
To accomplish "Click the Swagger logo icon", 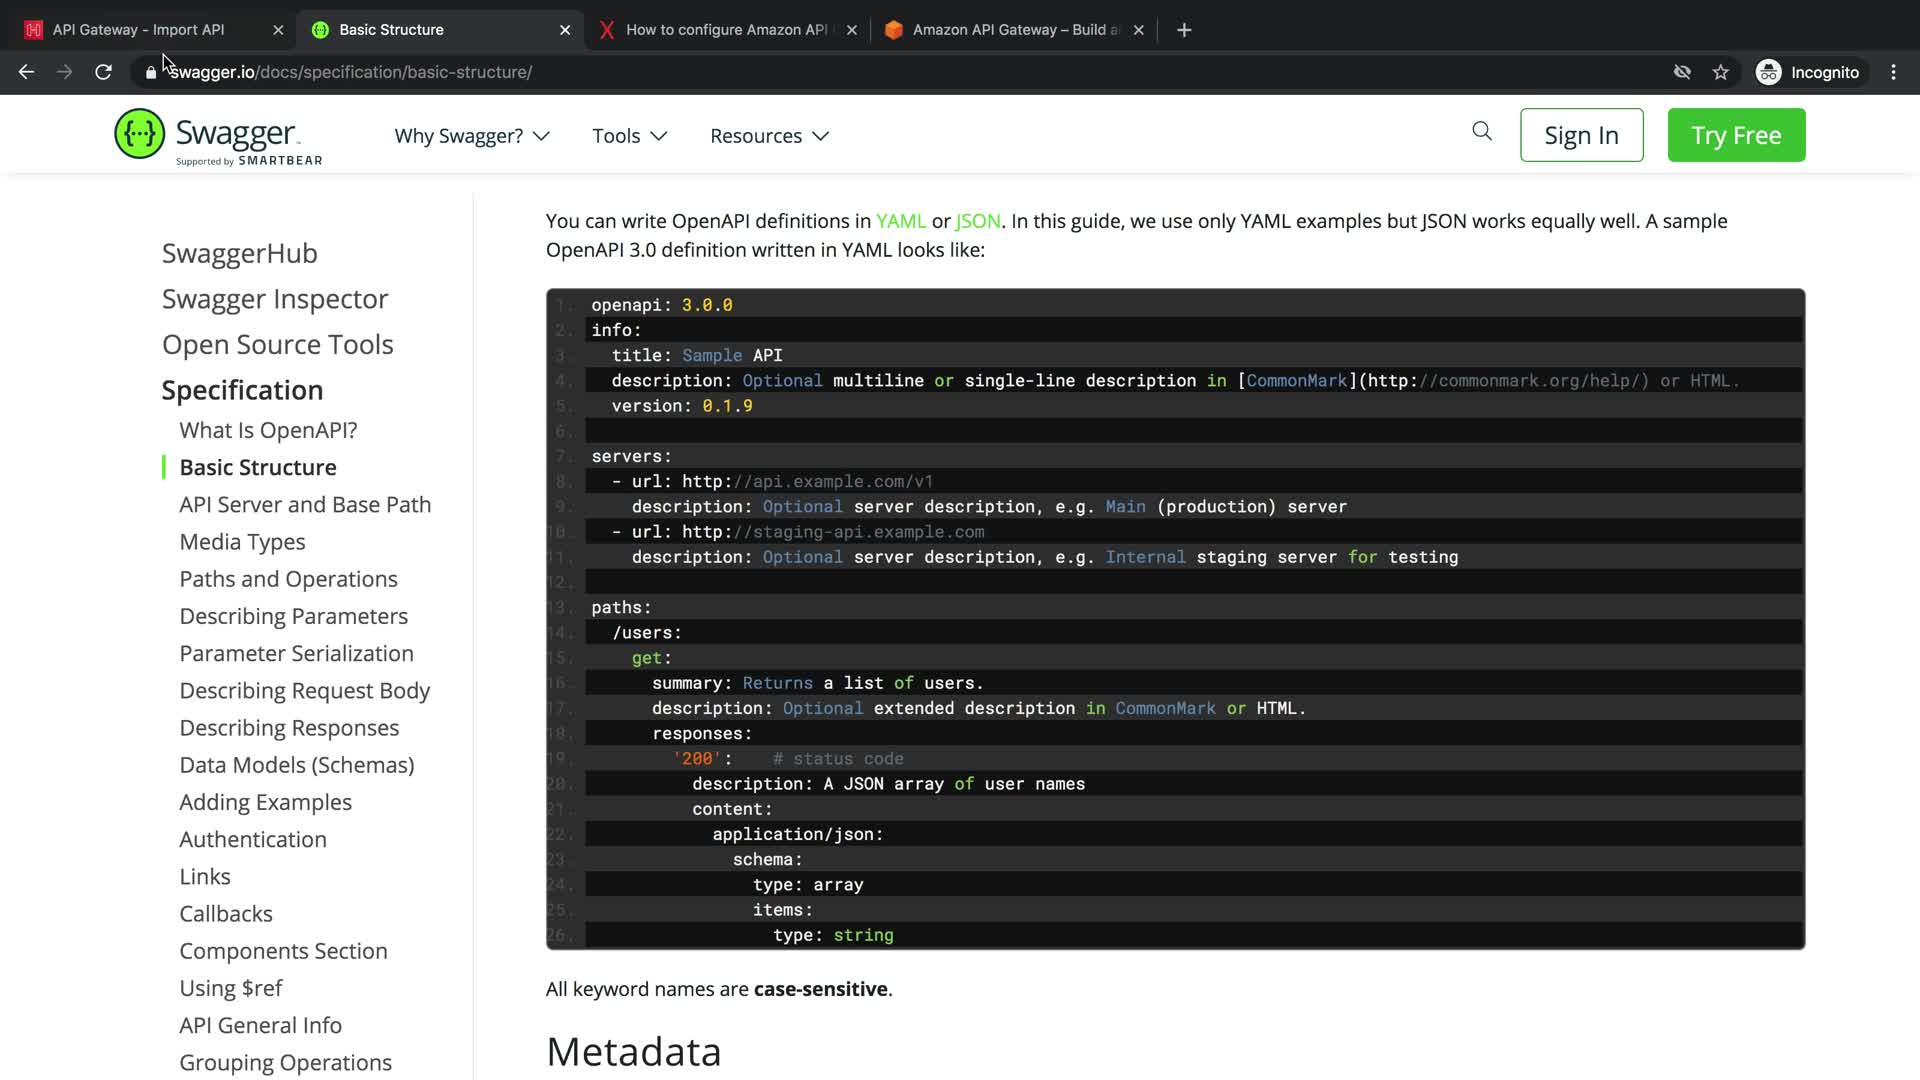I will click(x=140, y=134).
